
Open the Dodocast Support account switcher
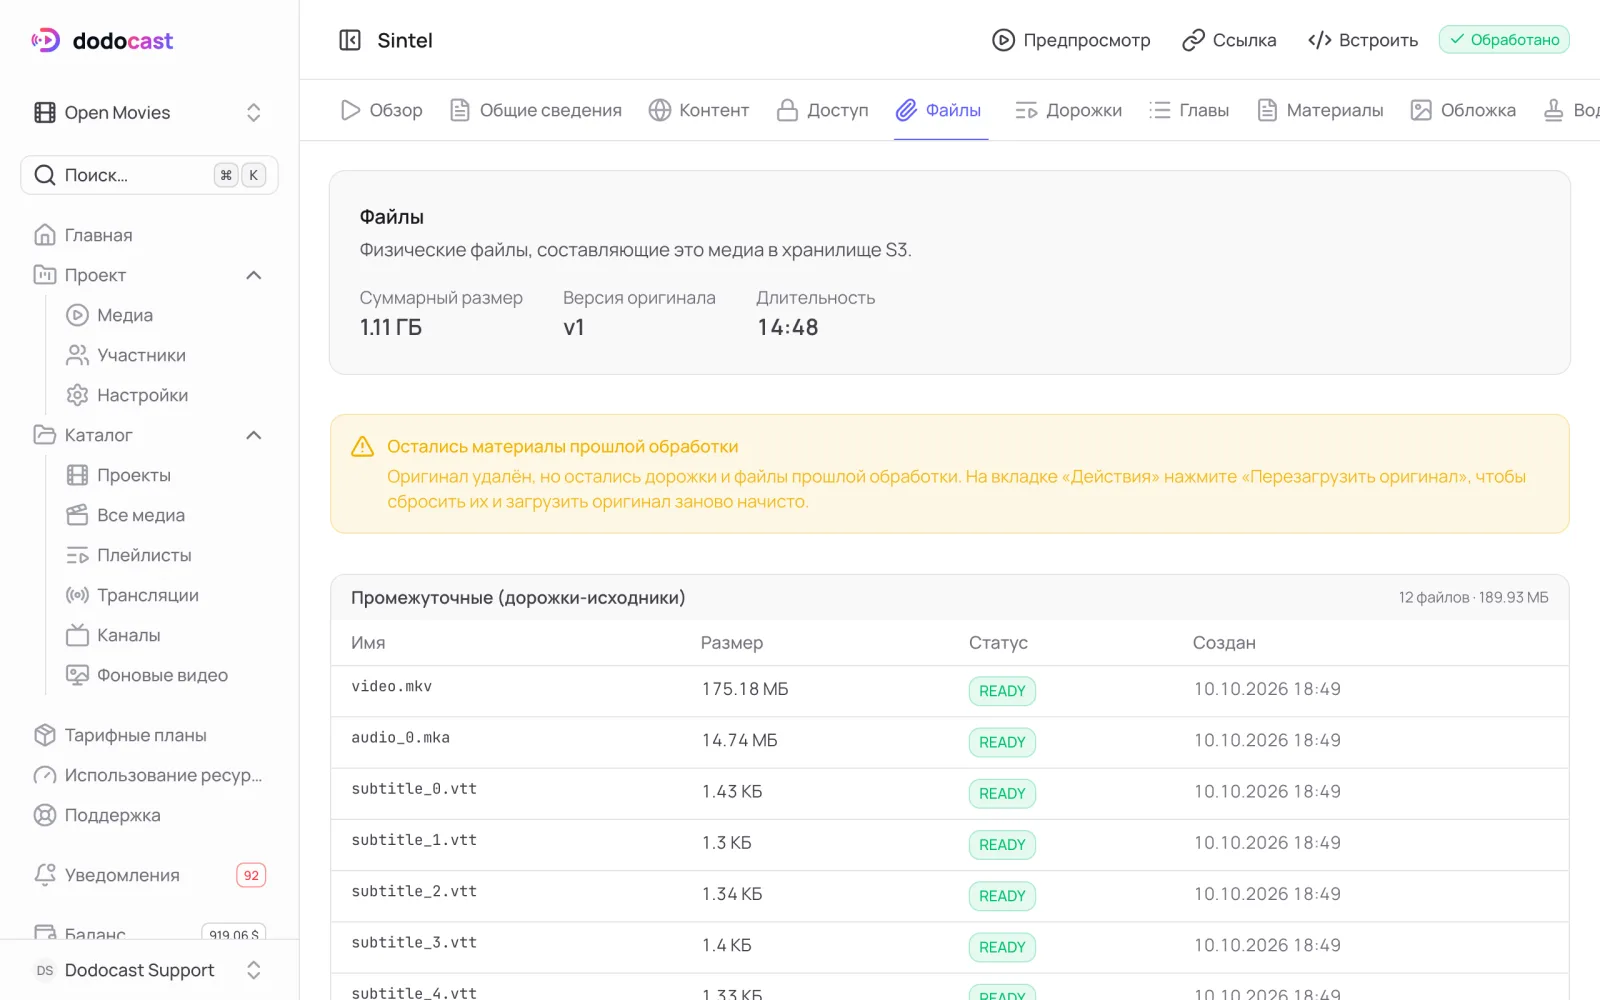click(149, 970)
